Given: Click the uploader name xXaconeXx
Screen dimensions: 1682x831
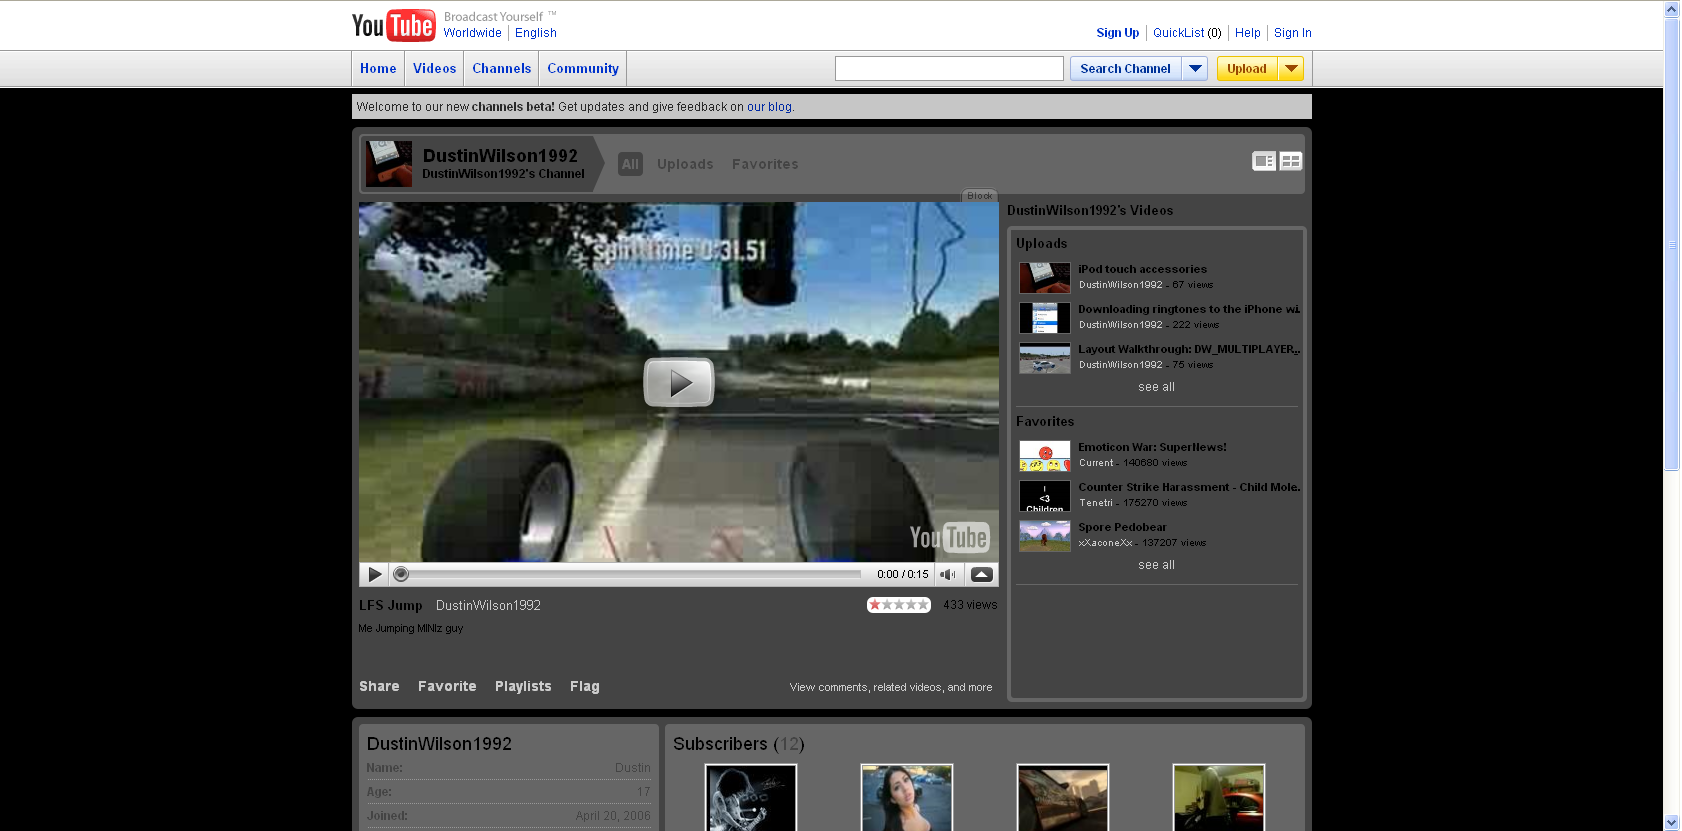Looking at the screenshot, I should 1106,543.
